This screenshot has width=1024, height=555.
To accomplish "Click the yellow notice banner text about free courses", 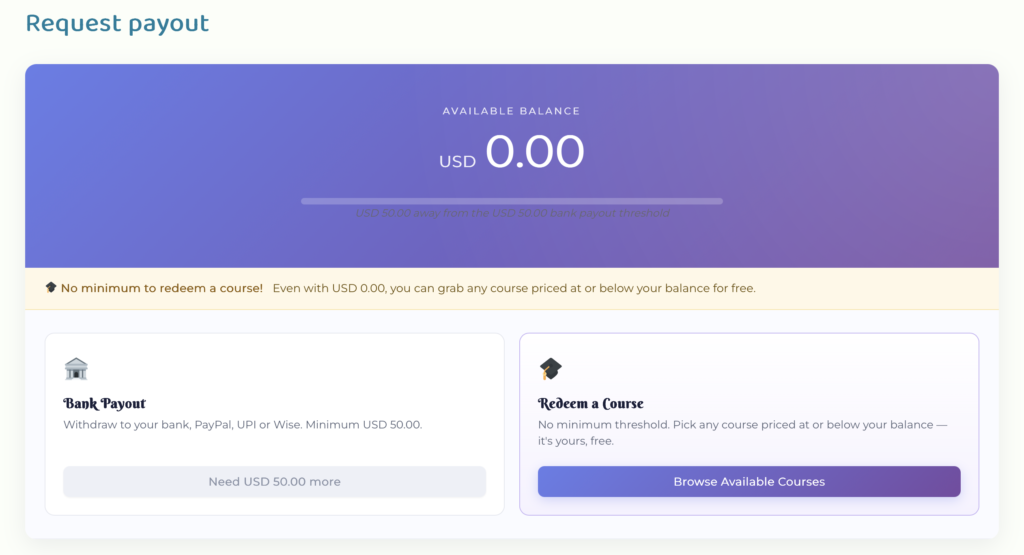I will click(x=514, y=288).
